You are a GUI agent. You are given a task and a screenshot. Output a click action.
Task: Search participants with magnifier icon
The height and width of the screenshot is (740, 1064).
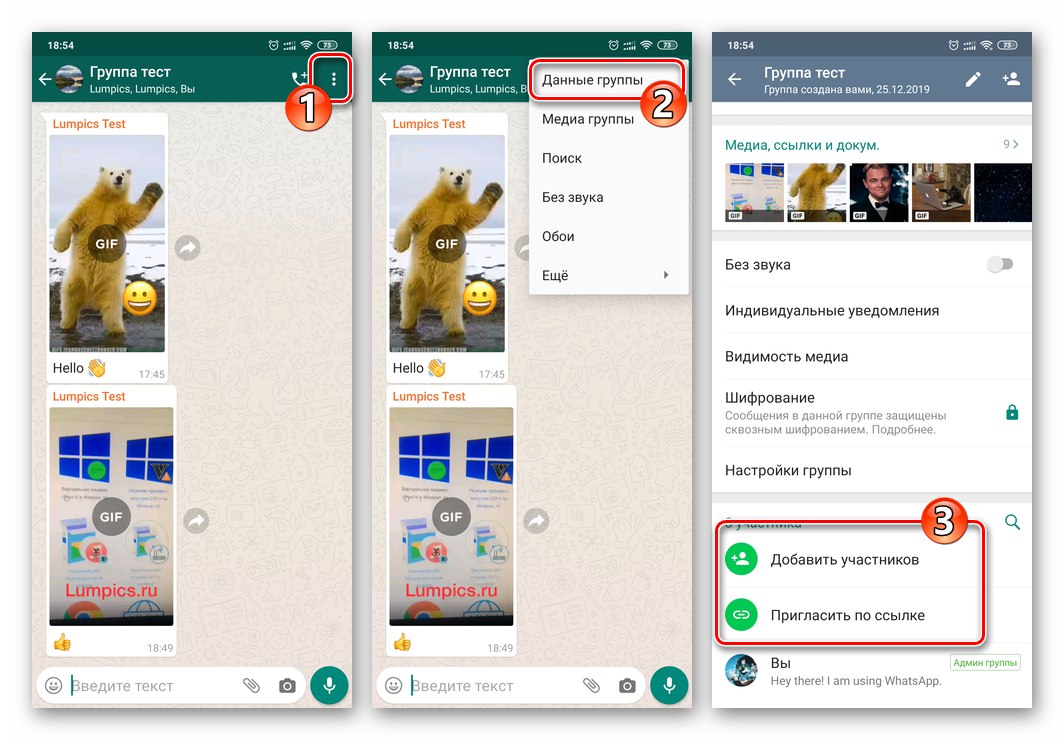(1012, 522)
